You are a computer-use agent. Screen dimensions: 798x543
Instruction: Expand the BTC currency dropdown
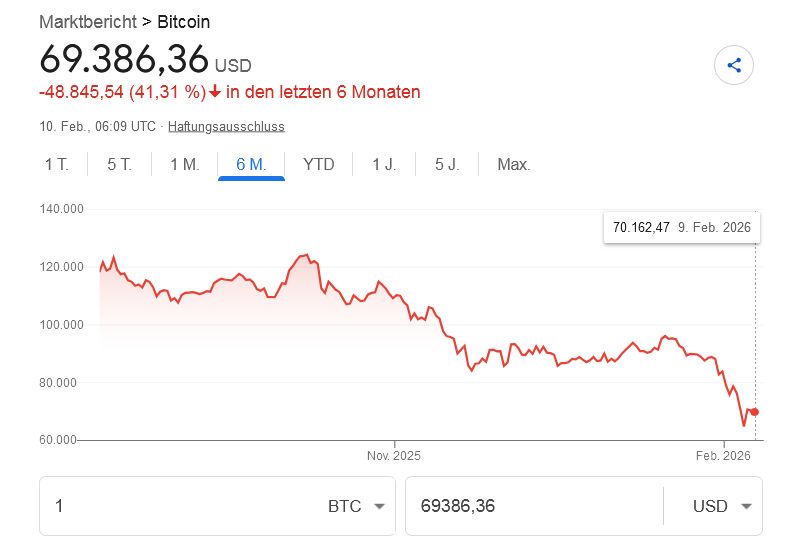click(x=357, y=506)
